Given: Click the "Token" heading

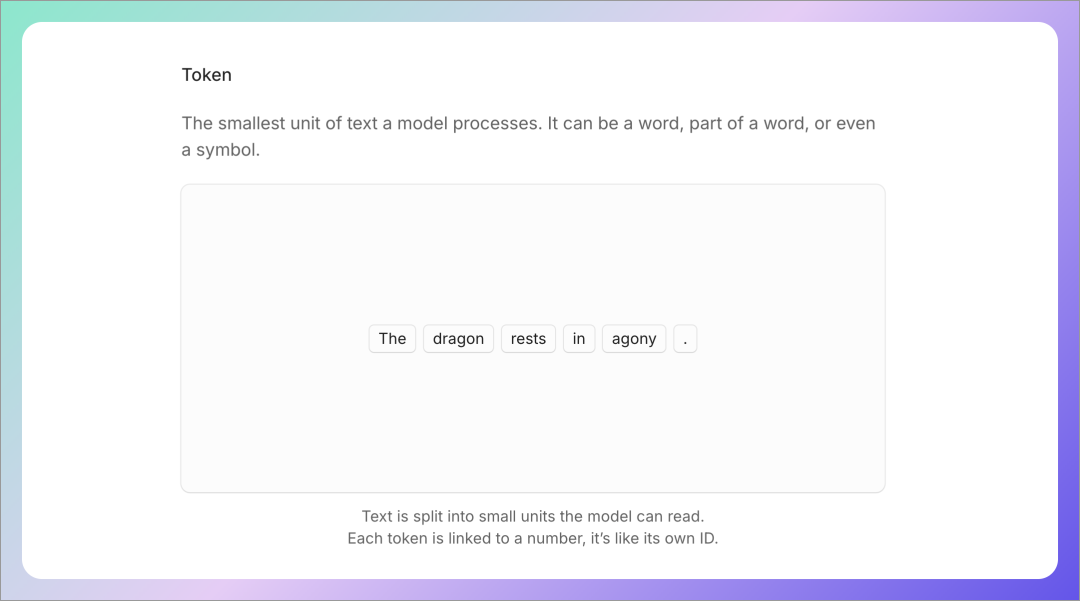Looking at the screenshot, I should coord(206,75).
